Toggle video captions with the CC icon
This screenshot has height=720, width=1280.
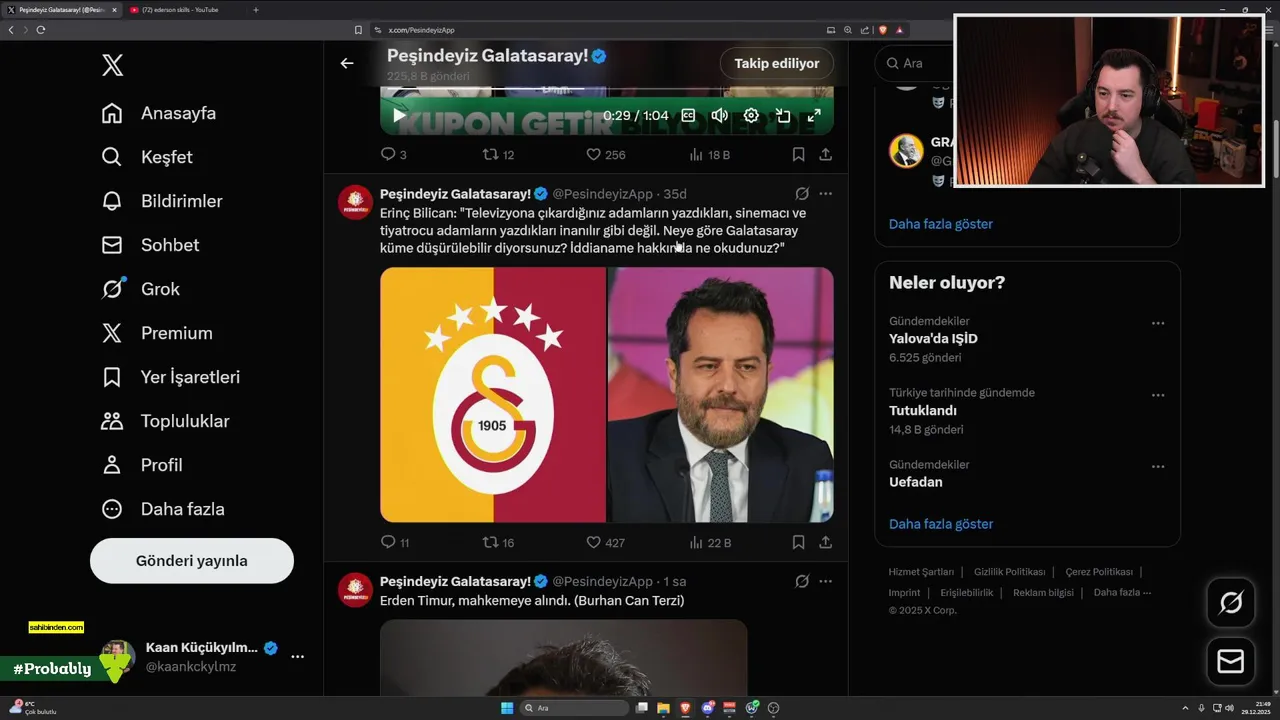688,115
